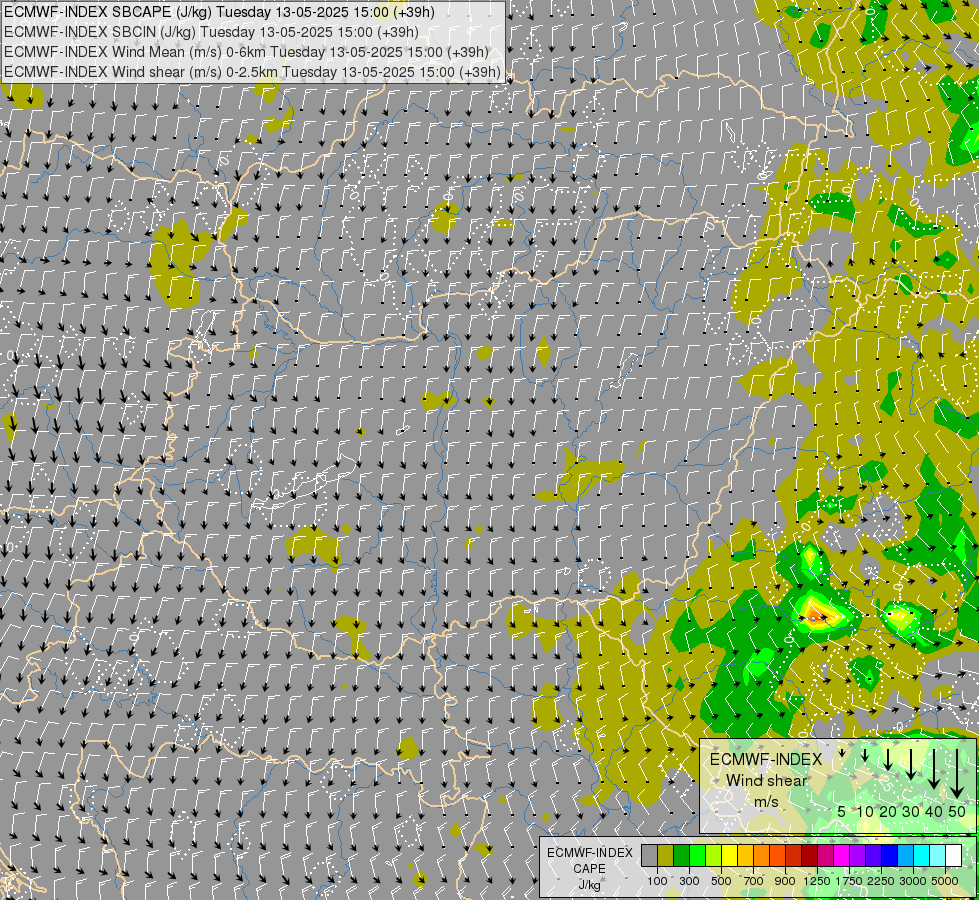Click the 100 label under CAPE legend

[657, 881]
